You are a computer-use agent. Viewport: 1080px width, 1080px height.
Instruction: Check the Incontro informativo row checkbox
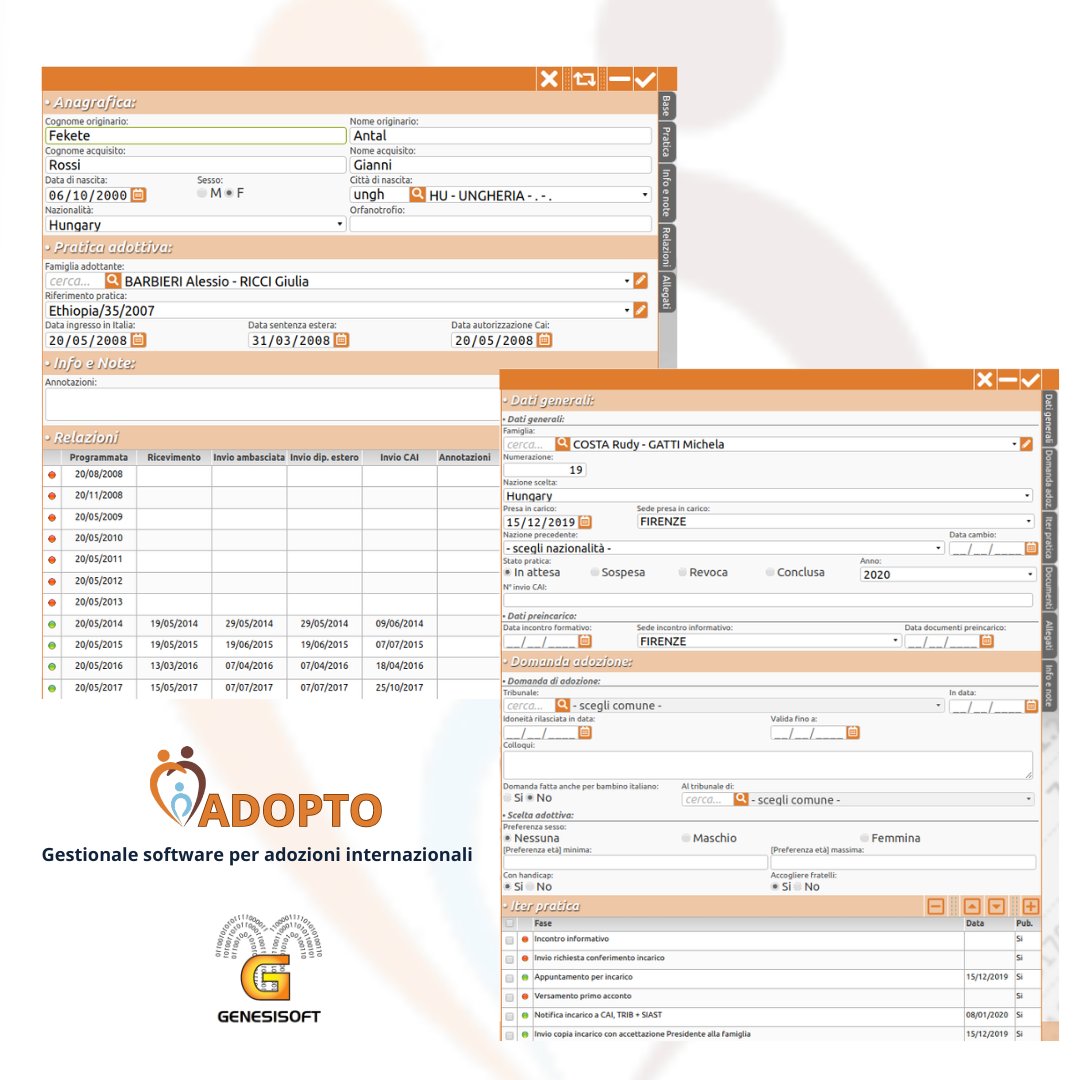(509, 939)
